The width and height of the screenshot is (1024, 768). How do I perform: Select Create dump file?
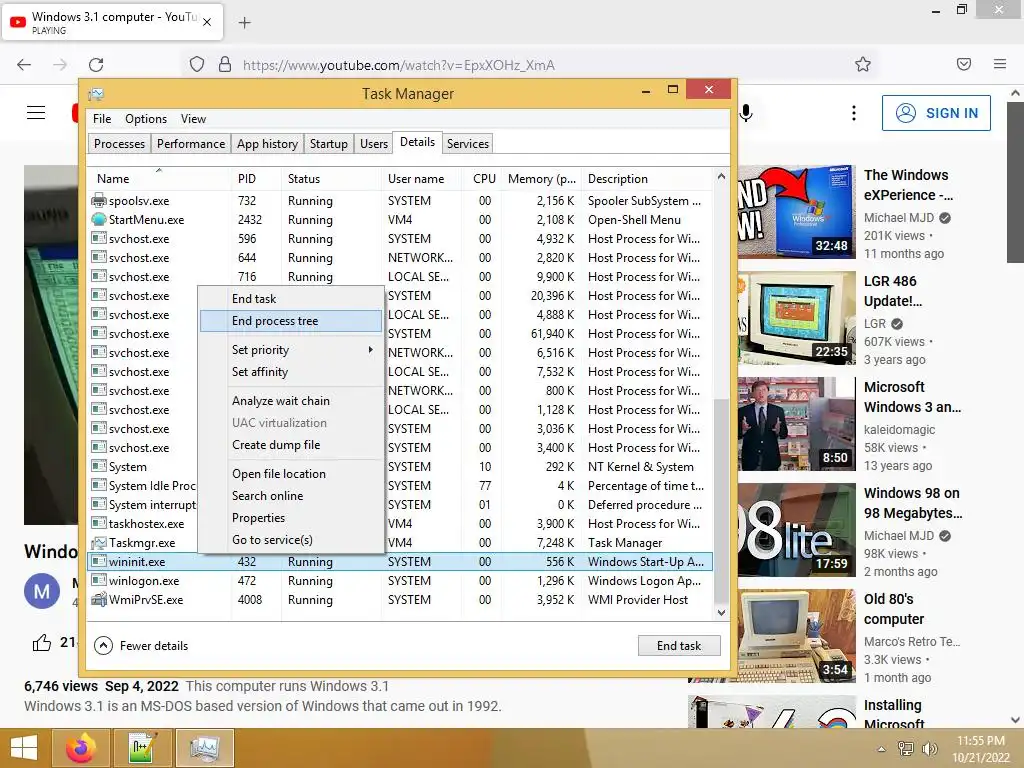291,445
